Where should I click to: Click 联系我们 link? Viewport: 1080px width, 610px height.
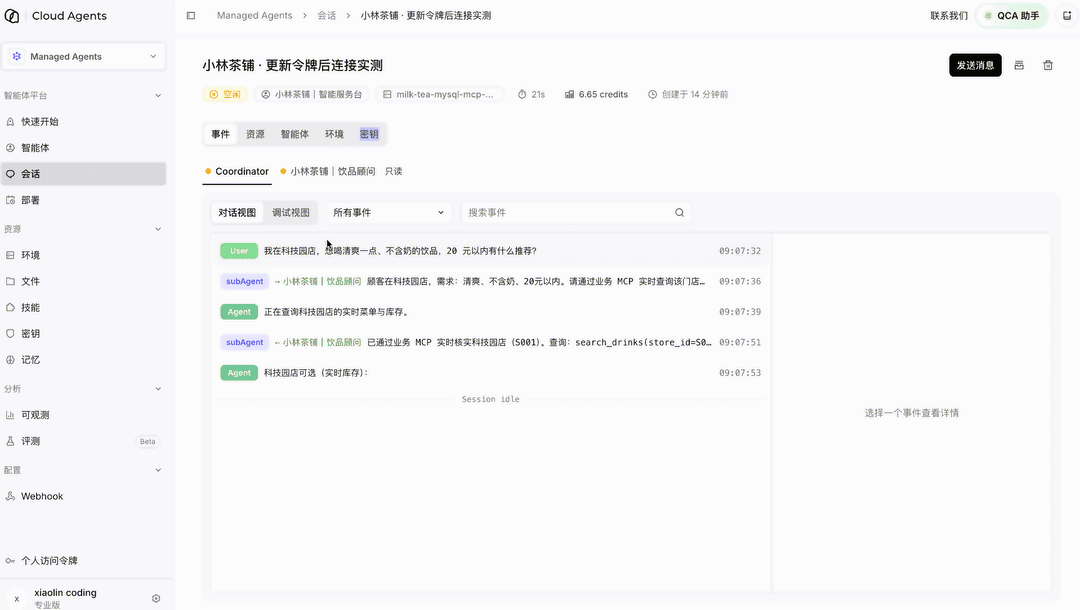[x=948, y=15]
